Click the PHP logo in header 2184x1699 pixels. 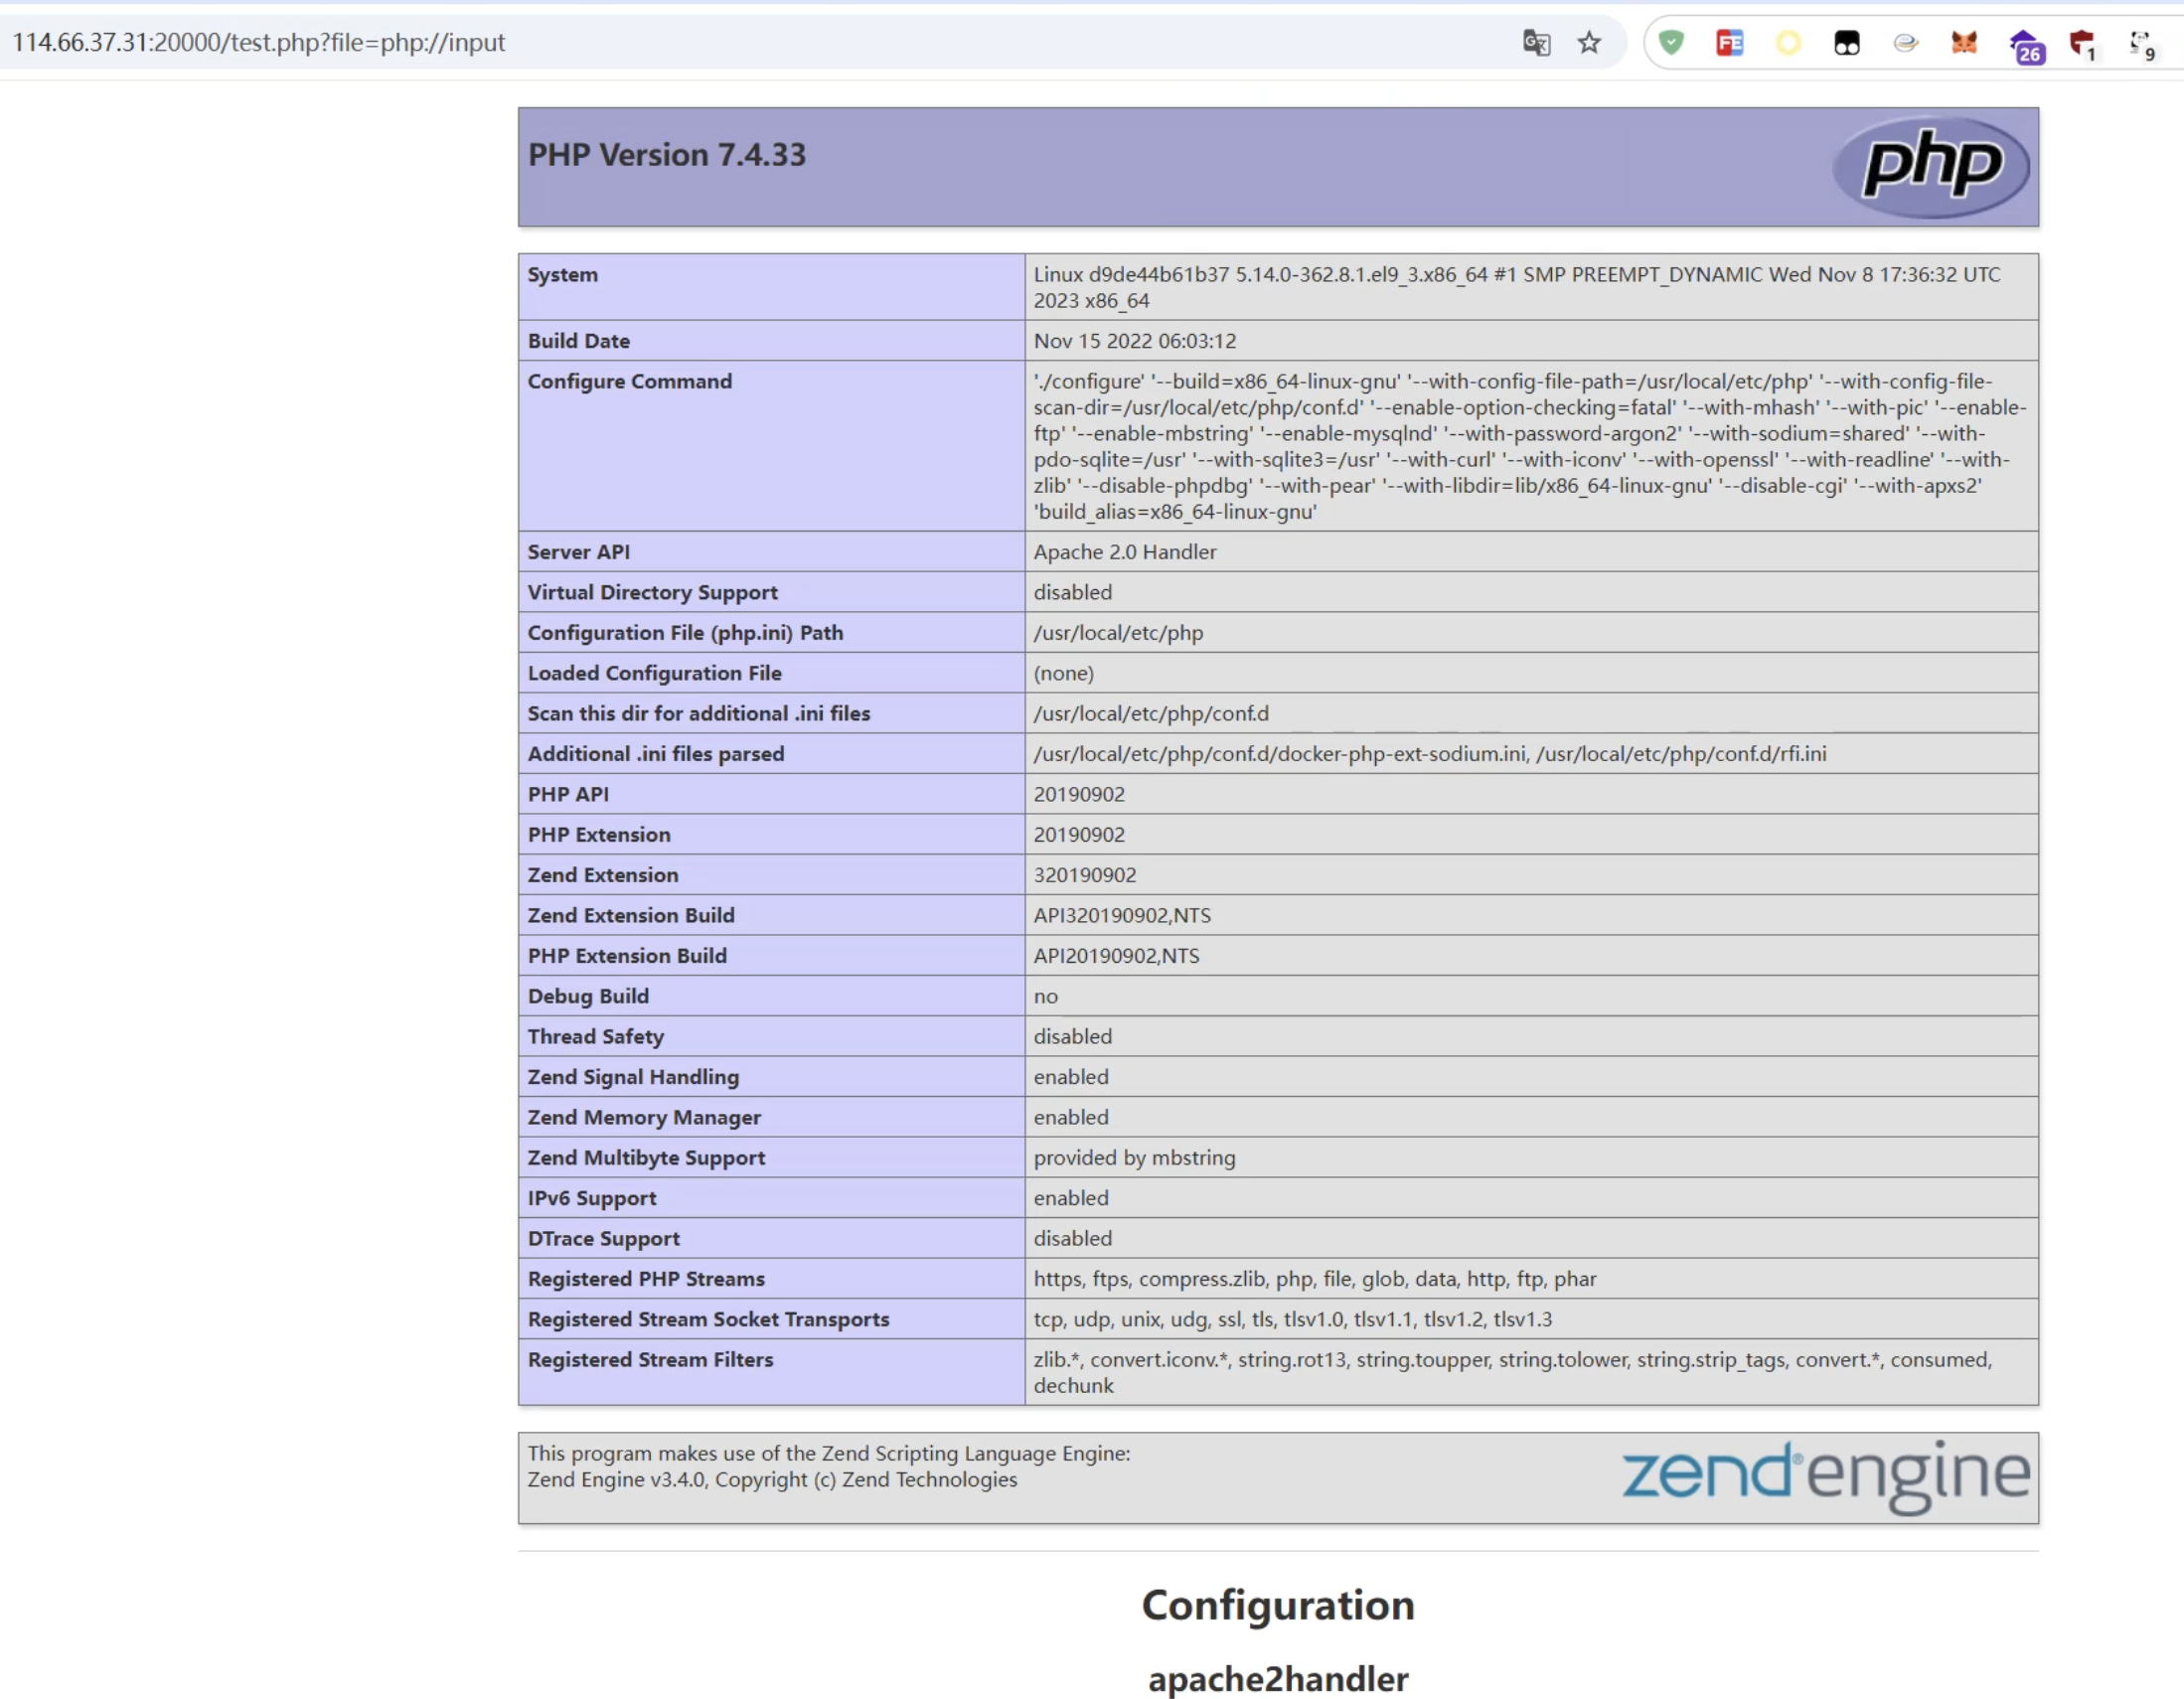pos(1931,166)
